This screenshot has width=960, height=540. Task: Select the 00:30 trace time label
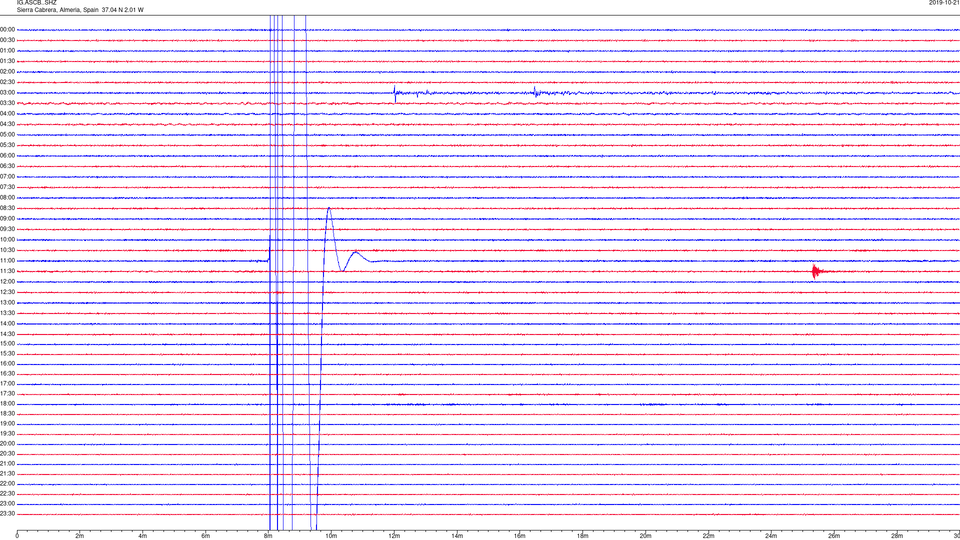(7, 40)
